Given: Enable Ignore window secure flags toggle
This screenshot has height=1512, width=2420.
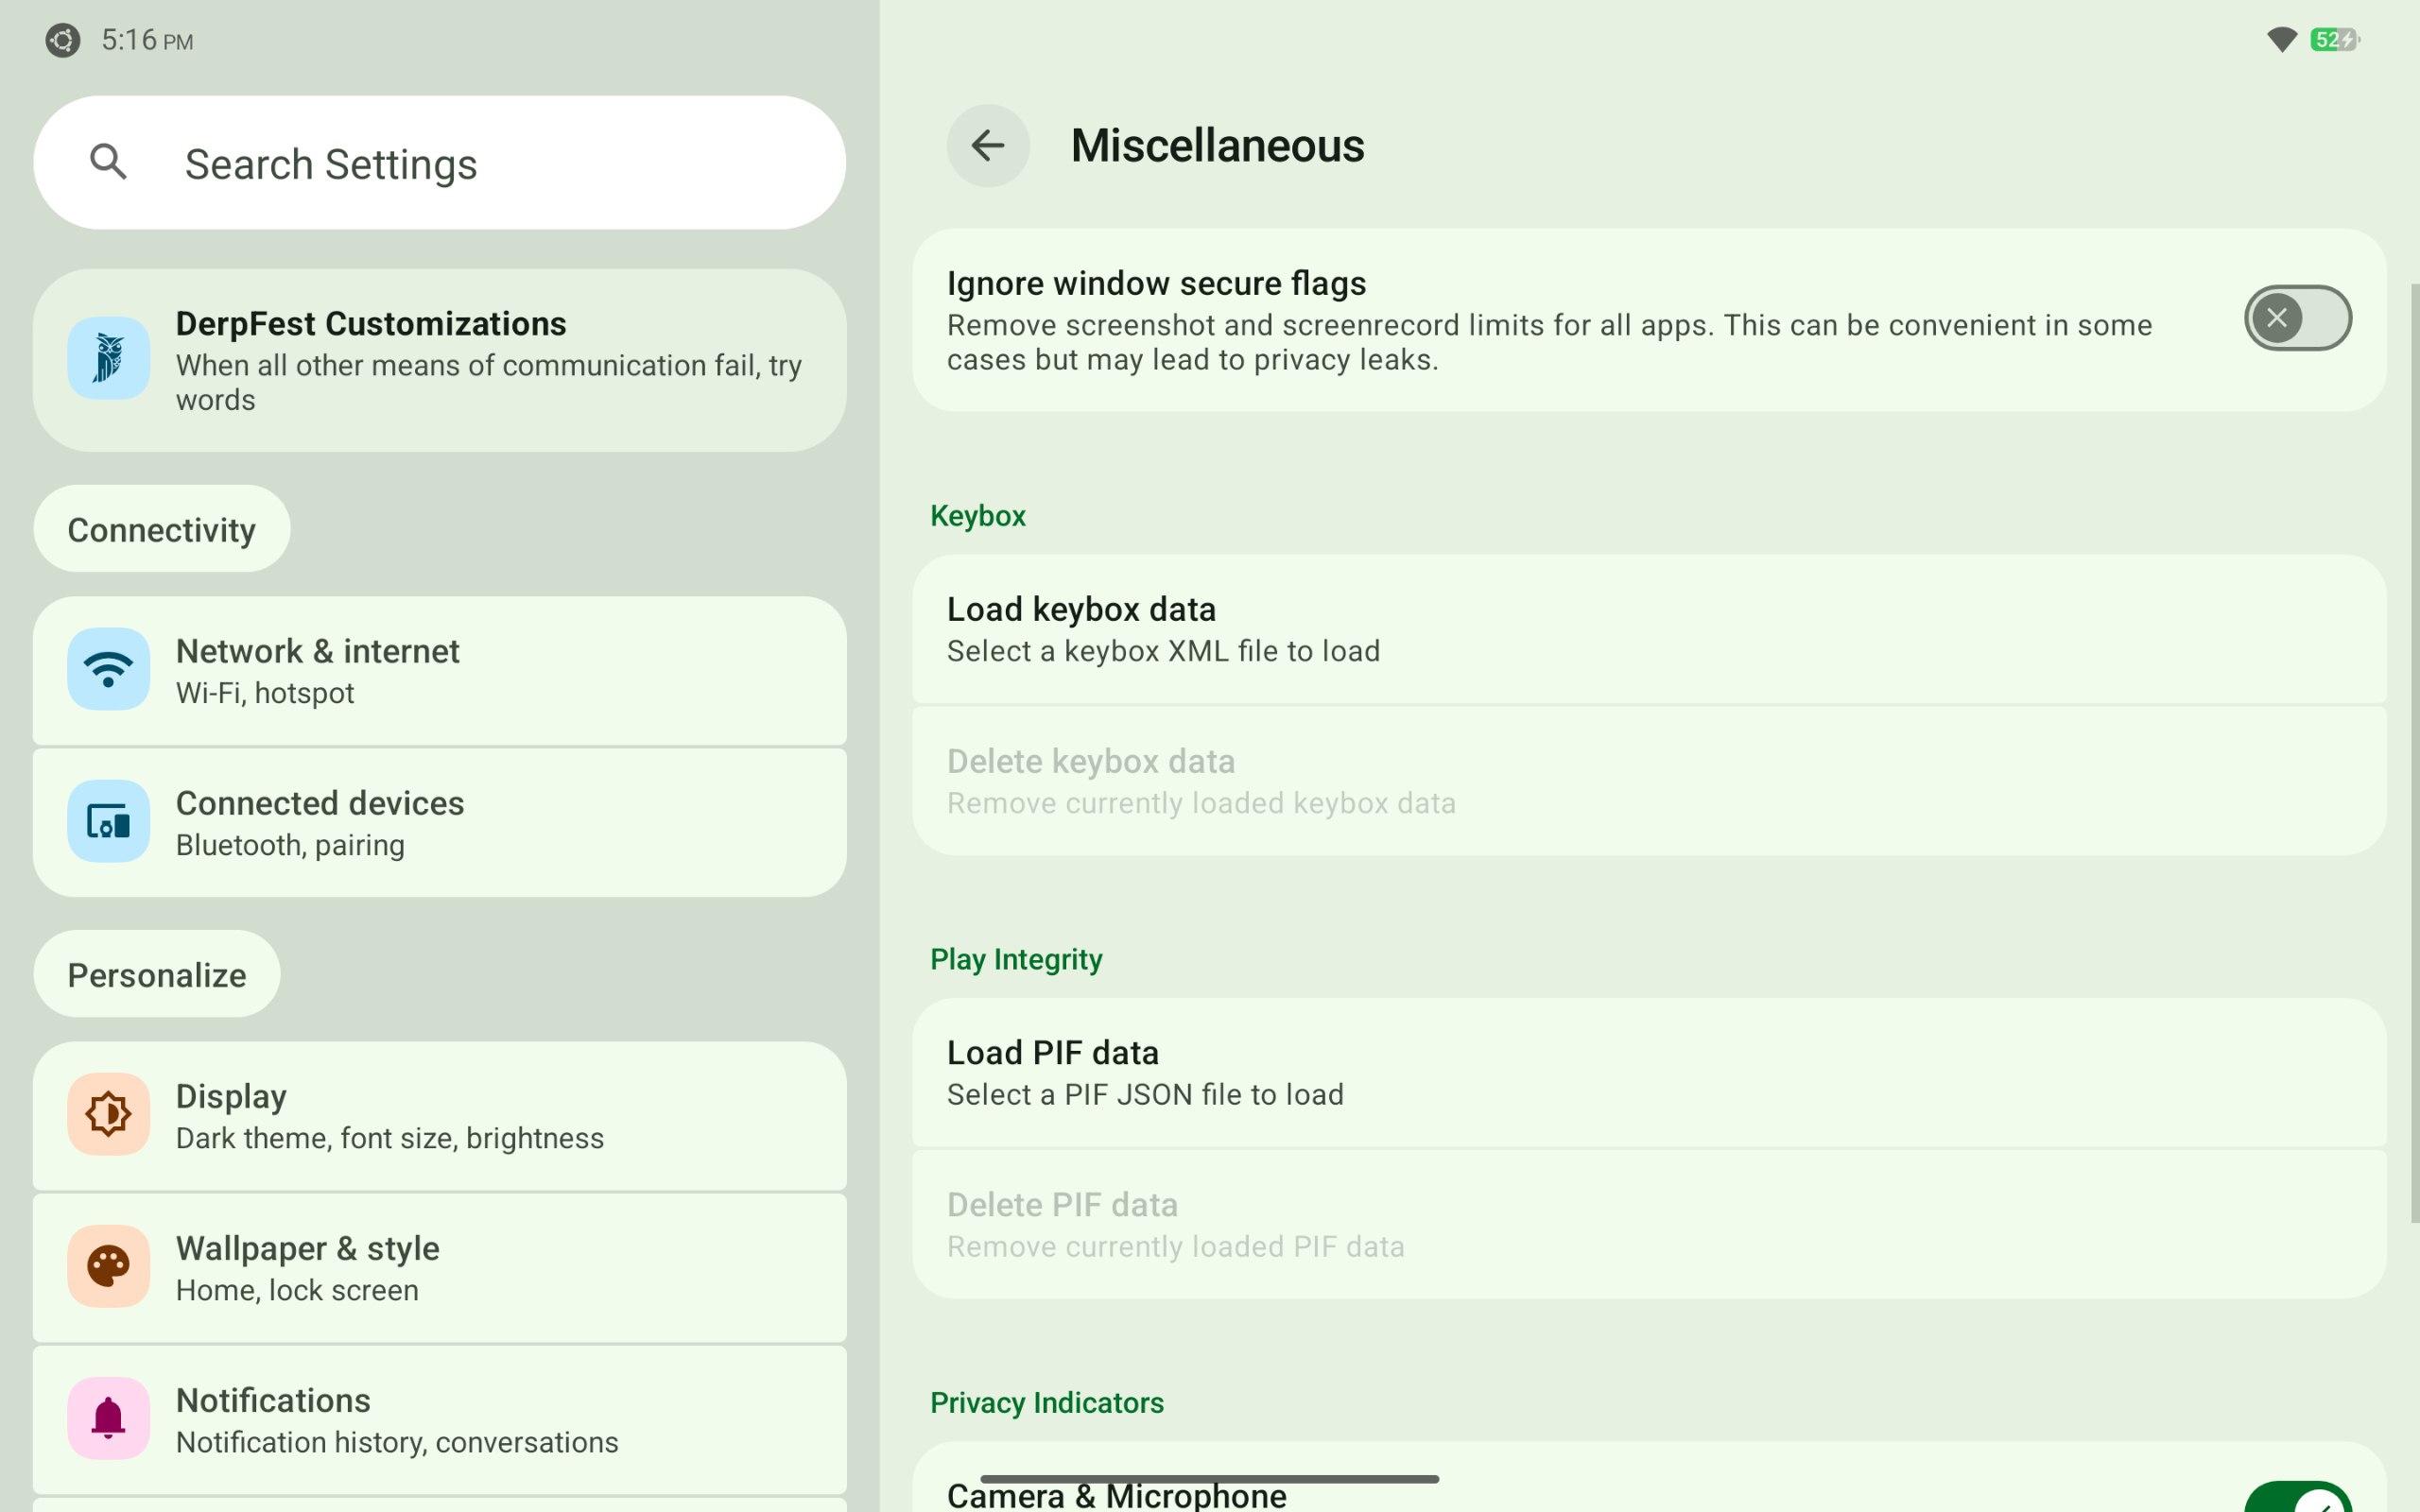Looking at the screenshot, I should tap(2296, 318).
